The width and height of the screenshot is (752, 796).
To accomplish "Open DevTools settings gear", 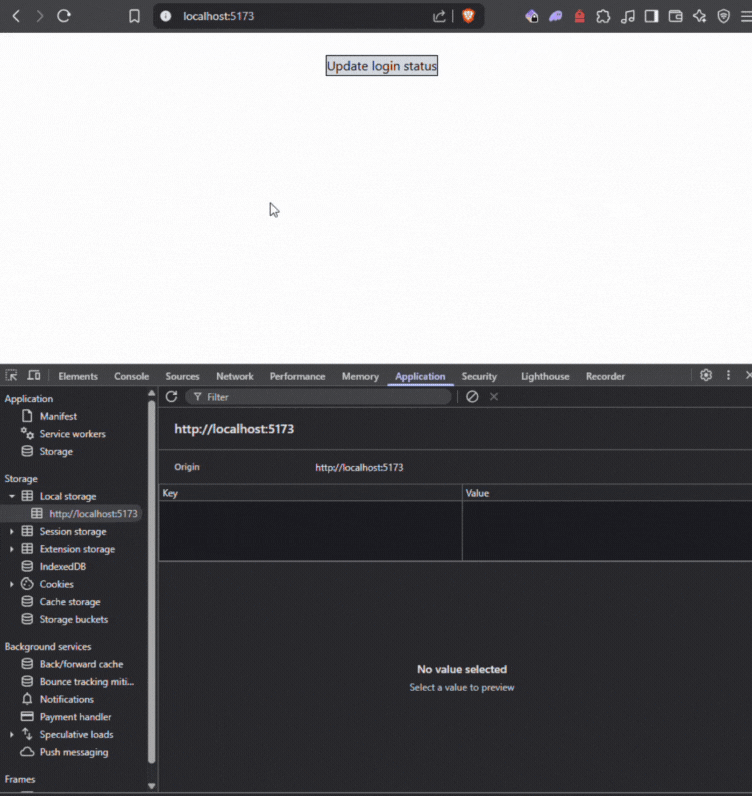I will (x=706, y=375).
